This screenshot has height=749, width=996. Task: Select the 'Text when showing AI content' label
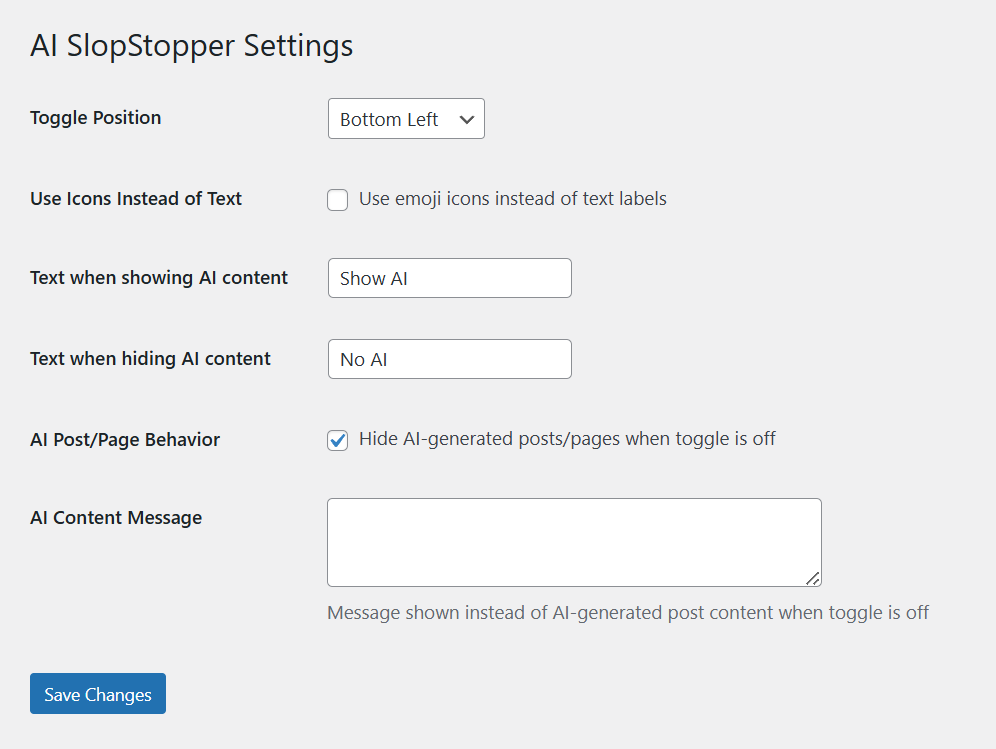point(159,278)
